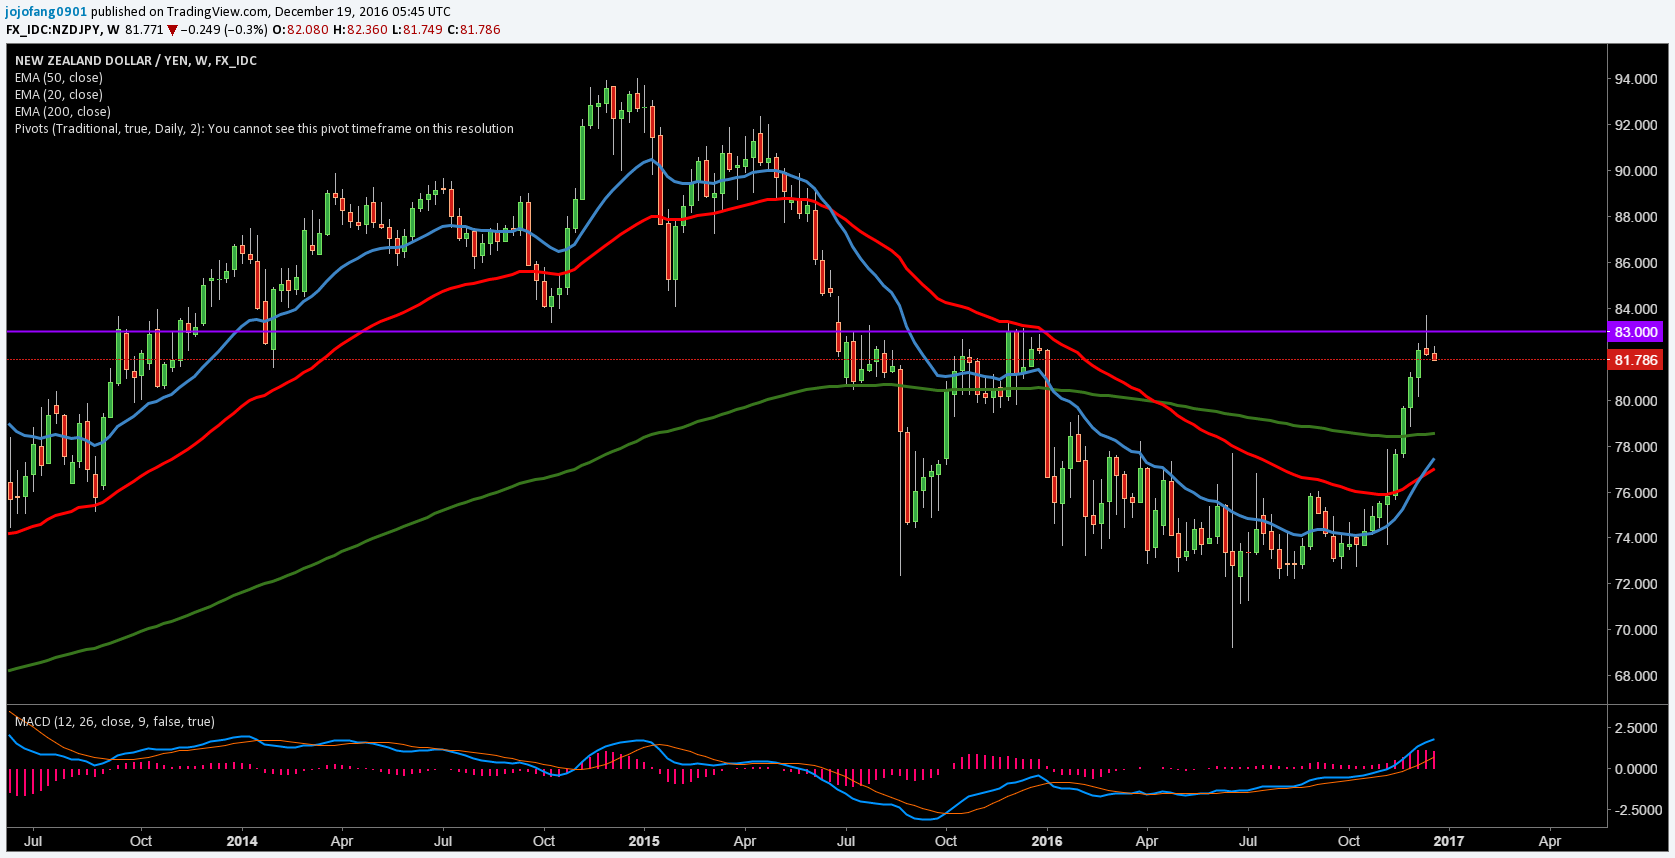Click the close value C:81.786
The width and height of the screenshot is (1675, 858).
[474, 30]
